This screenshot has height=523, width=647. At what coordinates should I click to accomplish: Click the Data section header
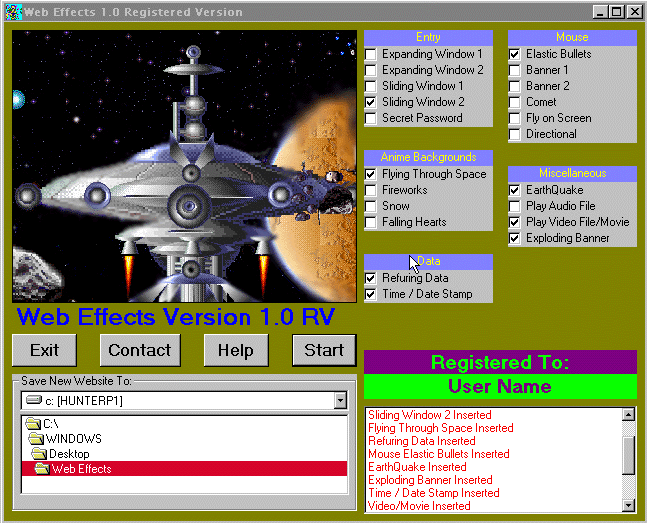coord(428,262)
